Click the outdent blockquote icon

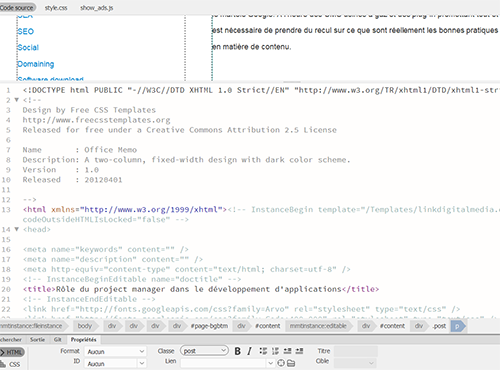287,351
